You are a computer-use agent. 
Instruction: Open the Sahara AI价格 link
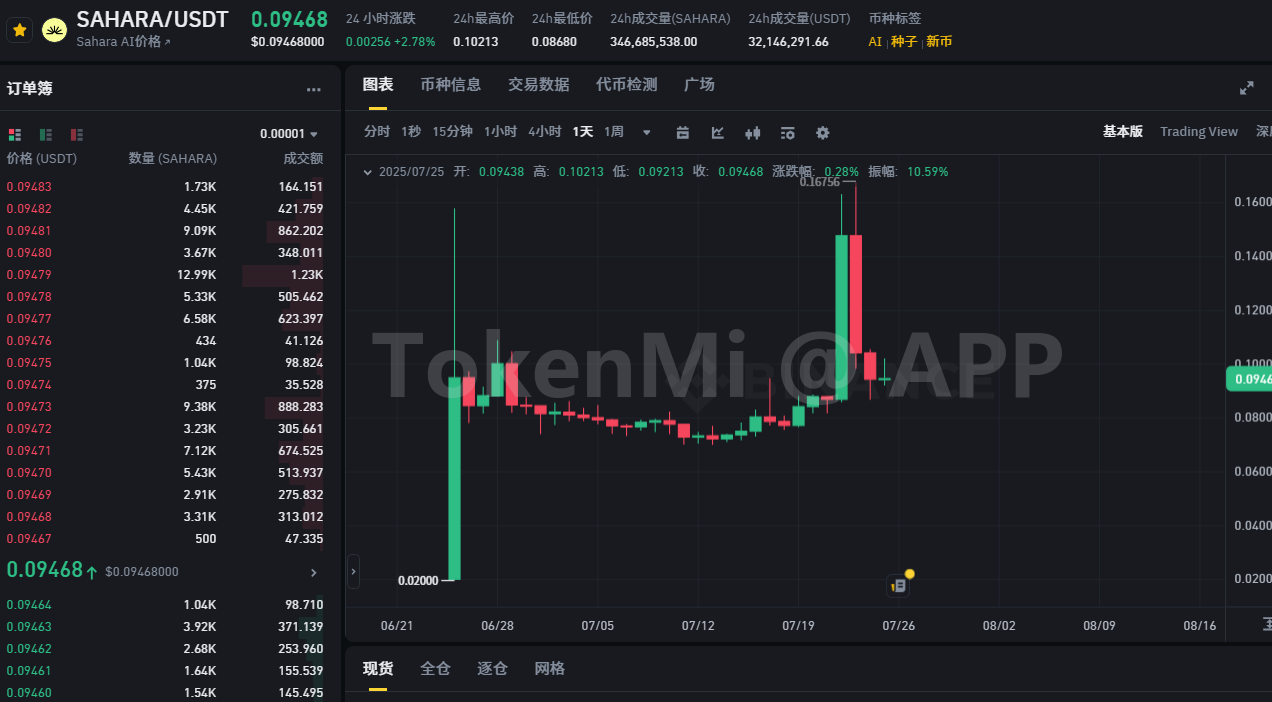pos(123,42)
